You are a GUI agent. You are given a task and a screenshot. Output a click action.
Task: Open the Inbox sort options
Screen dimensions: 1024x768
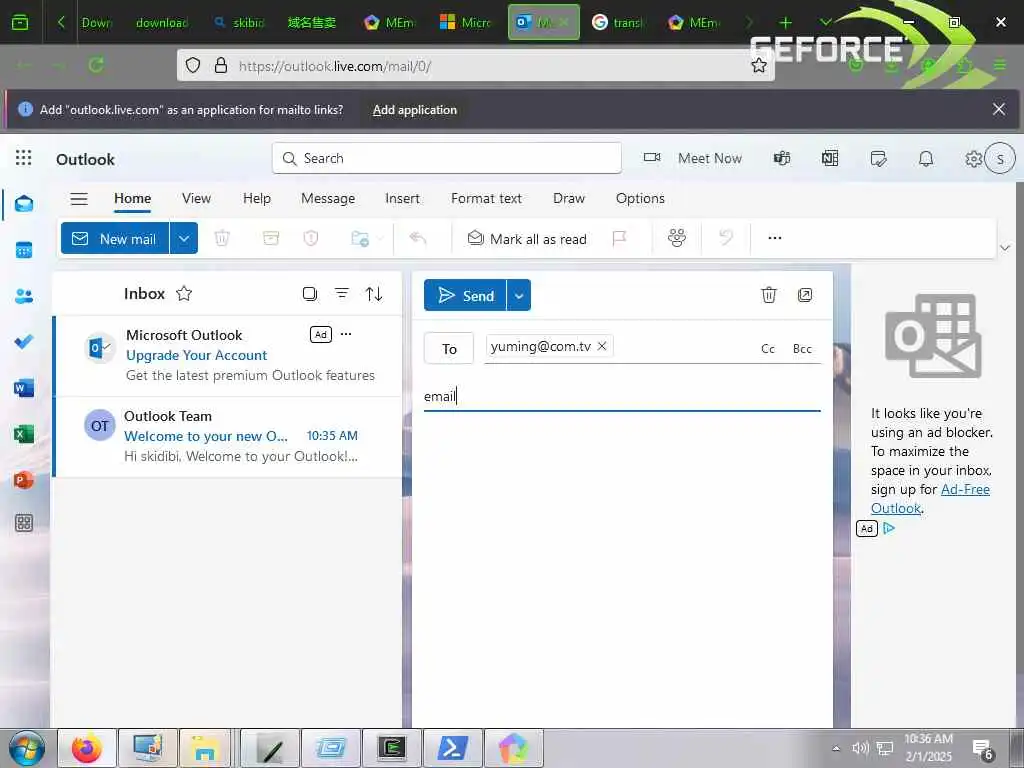point(374,294)
